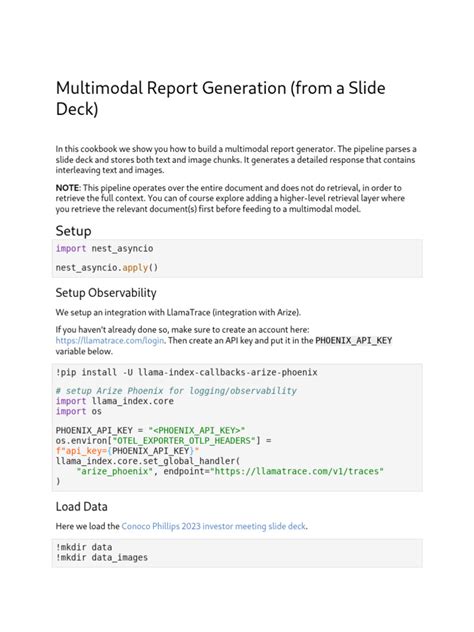Click the 'import os' code line
474x632 pixels.
[79, 412]
